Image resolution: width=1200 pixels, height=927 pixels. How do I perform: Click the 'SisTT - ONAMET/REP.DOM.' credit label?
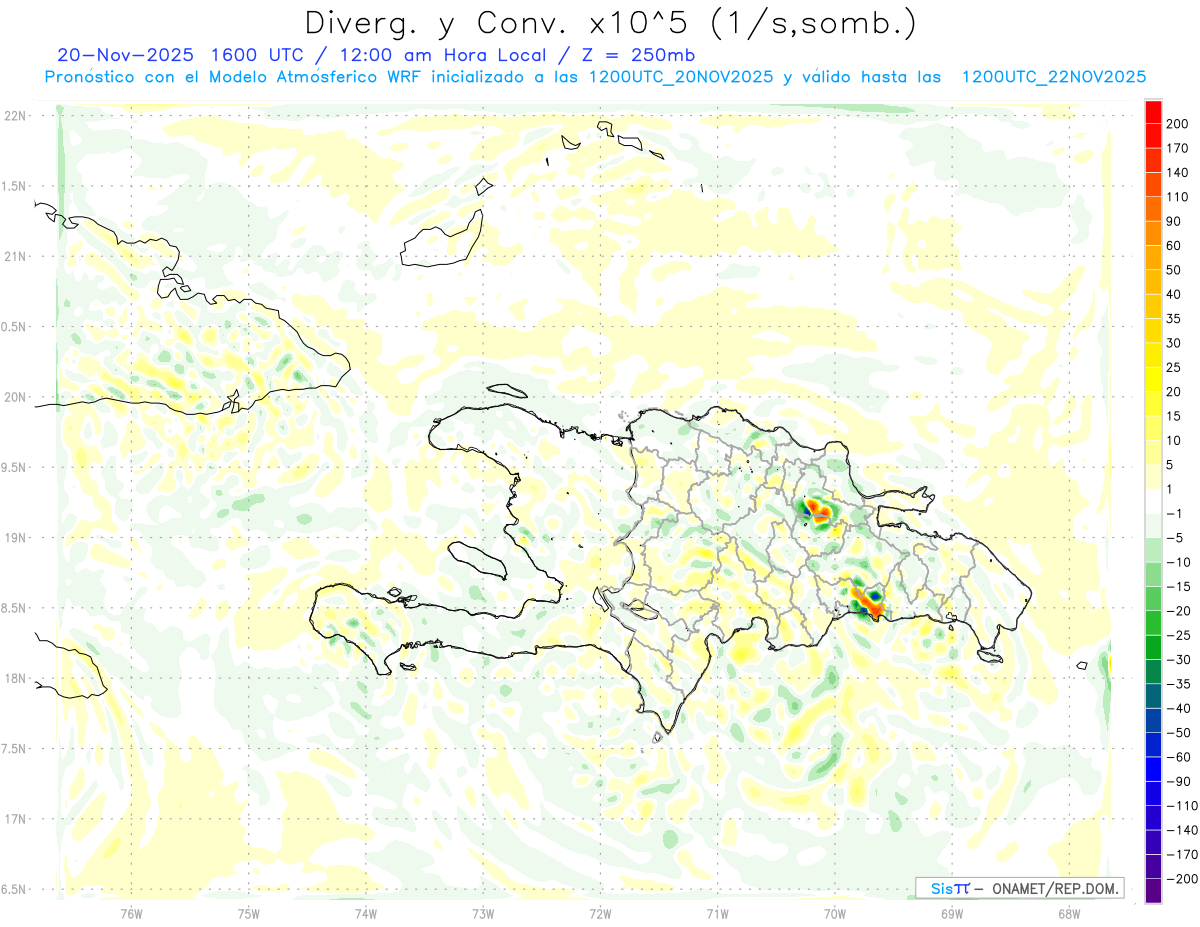pos(1020,888)
